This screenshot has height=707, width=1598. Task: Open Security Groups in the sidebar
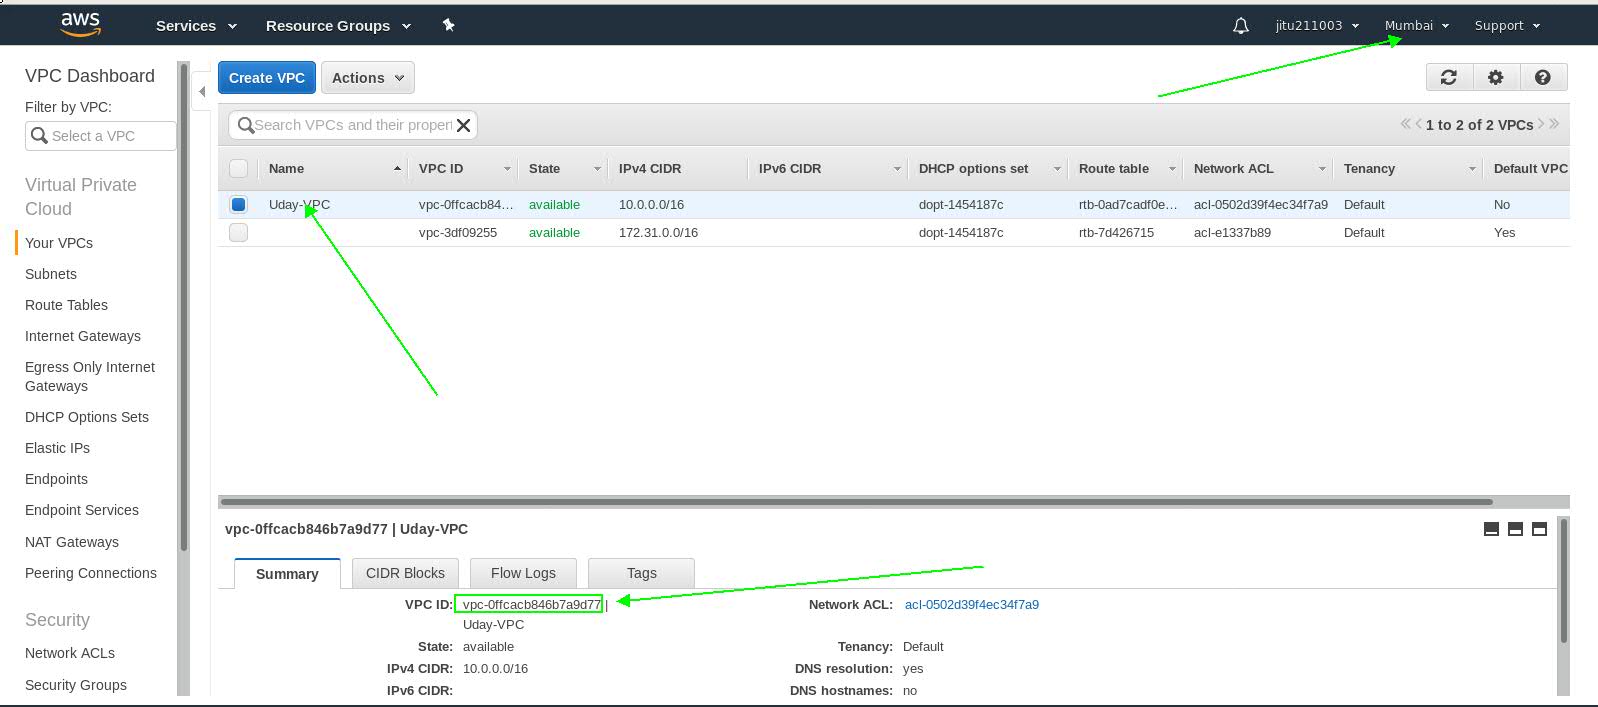point(76,685)
